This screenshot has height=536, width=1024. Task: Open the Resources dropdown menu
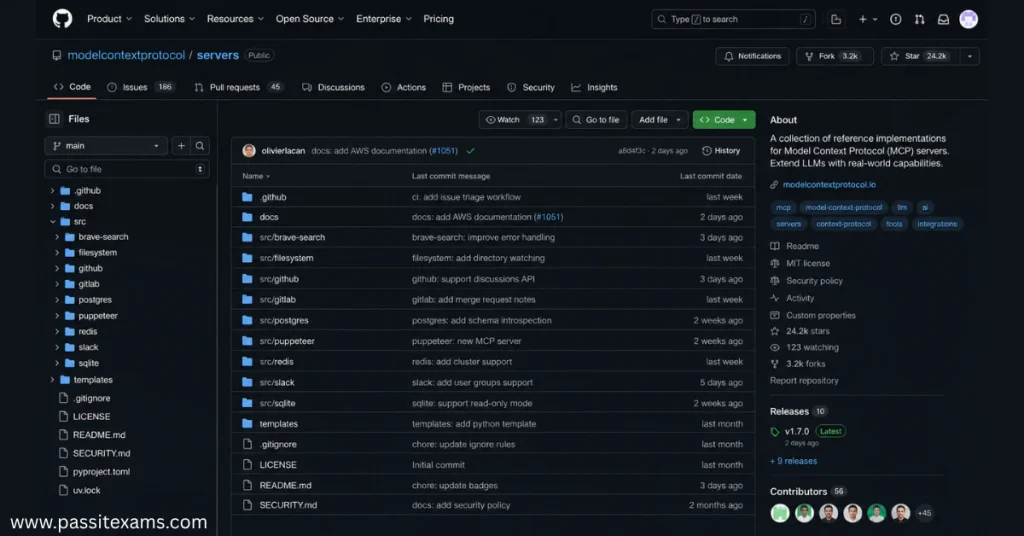coord(235,19)
